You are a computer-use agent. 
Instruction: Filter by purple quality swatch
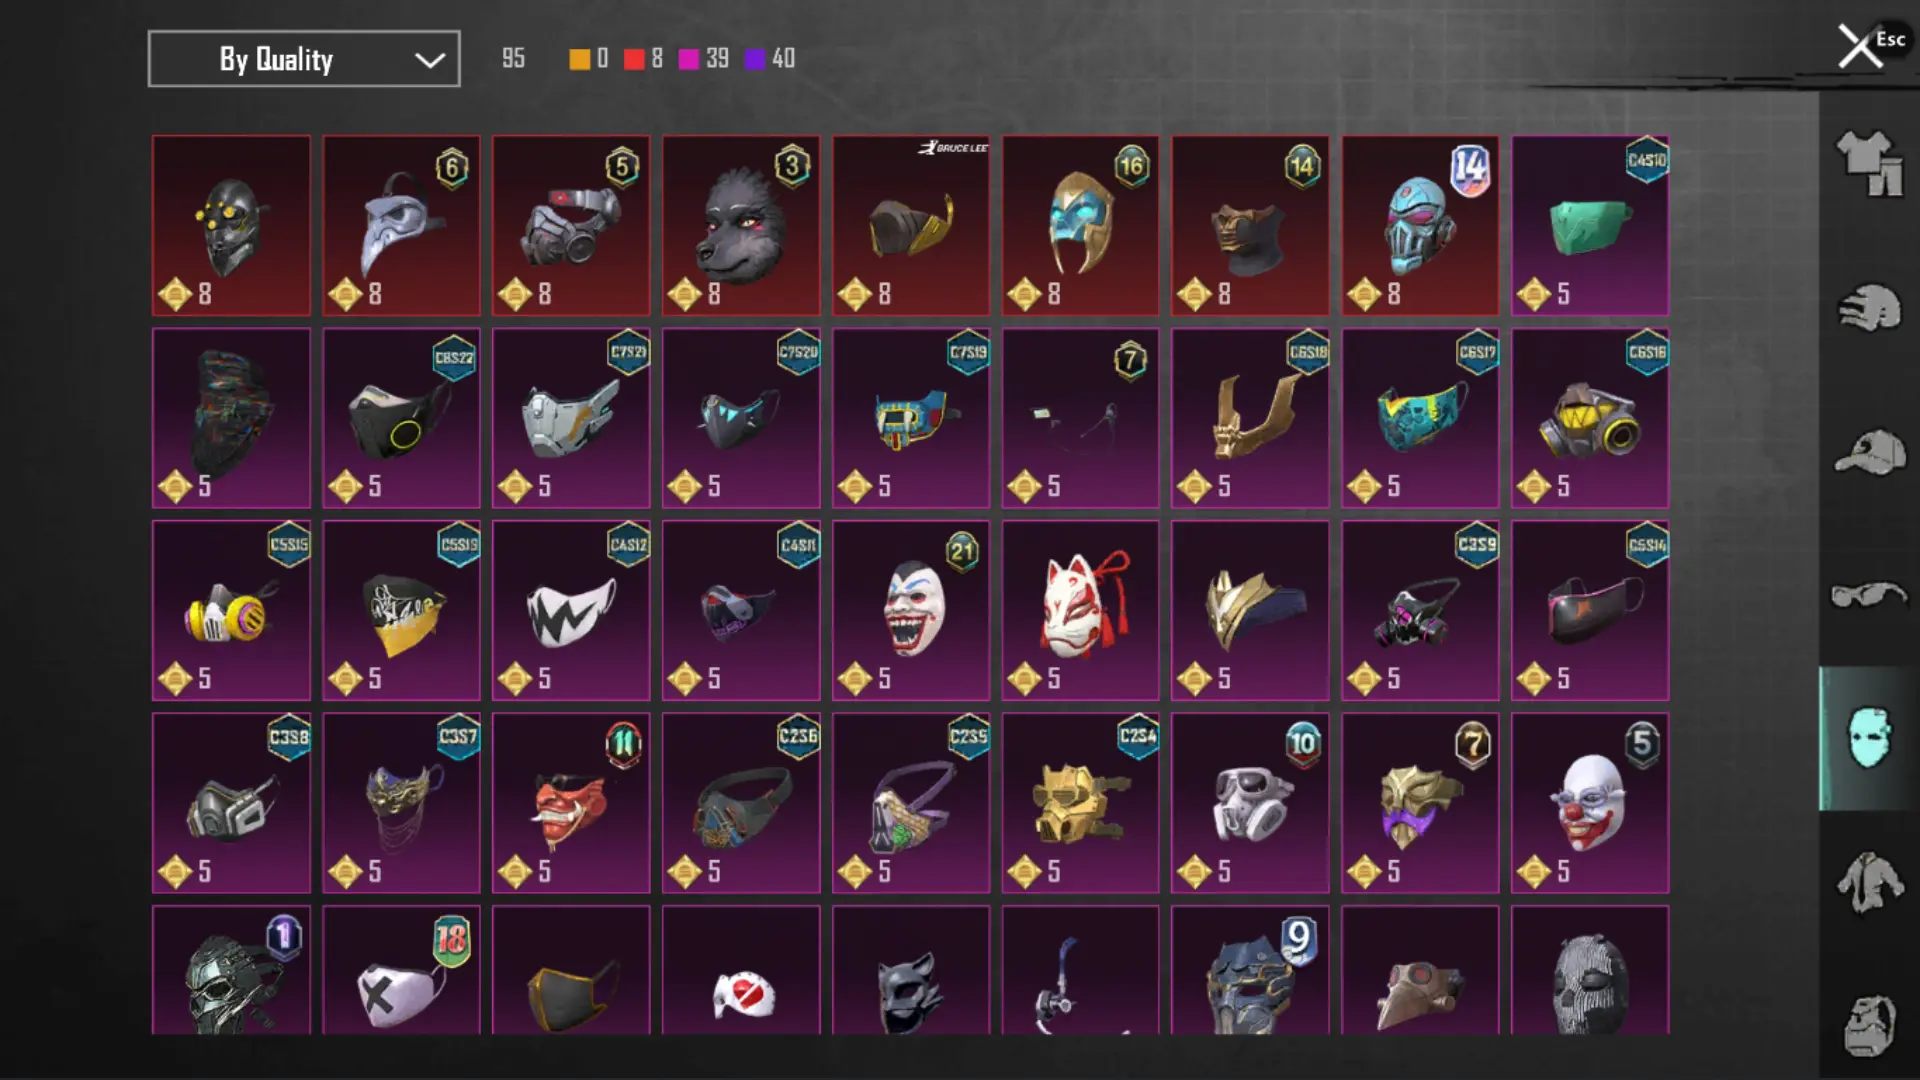pos(755,59)
